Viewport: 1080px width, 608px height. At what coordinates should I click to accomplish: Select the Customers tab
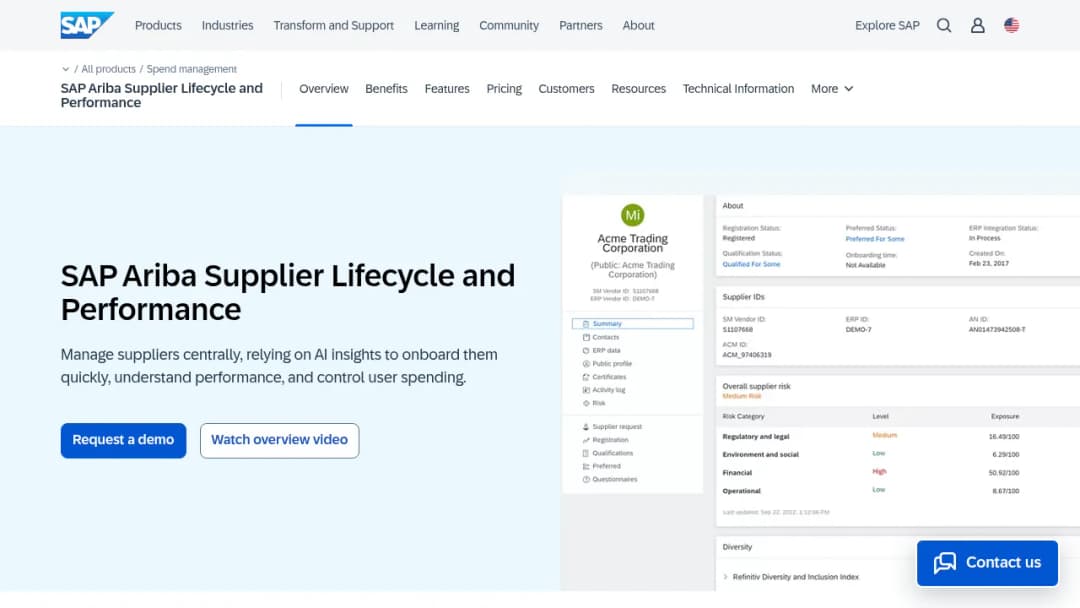pos(566,89)
